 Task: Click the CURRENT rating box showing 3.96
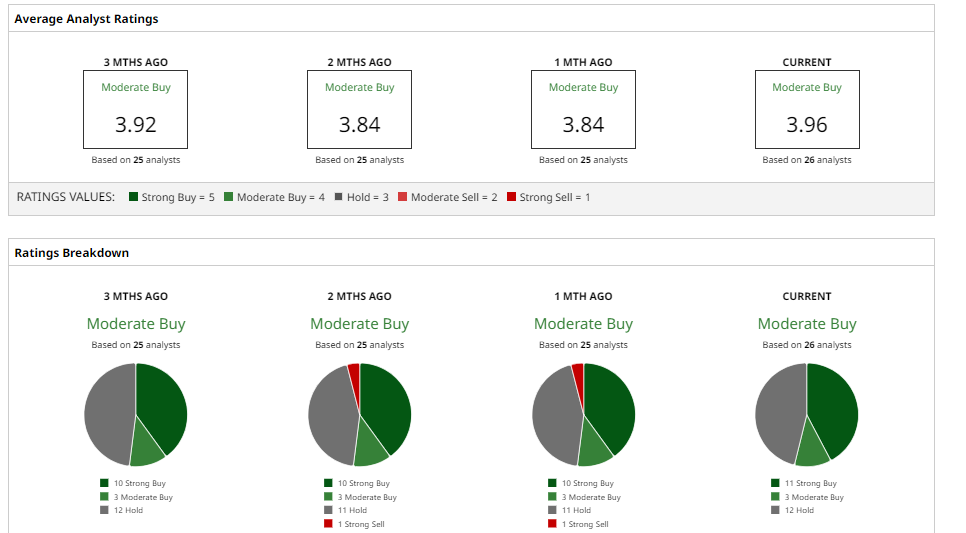pos(807,110)
